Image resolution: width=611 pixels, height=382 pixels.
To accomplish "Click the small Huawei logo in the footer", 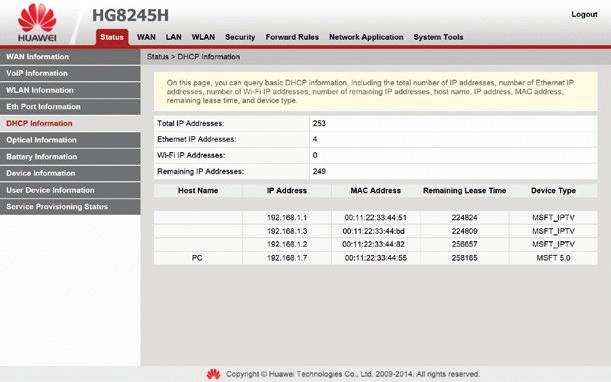I will pyautogui.click(x=214, y=374).
